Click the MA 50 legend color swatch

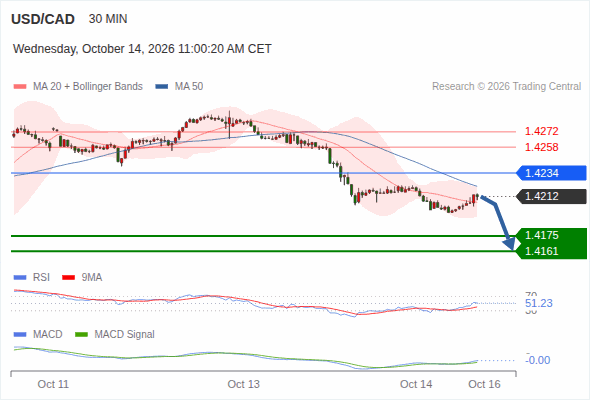click(162, 87)
